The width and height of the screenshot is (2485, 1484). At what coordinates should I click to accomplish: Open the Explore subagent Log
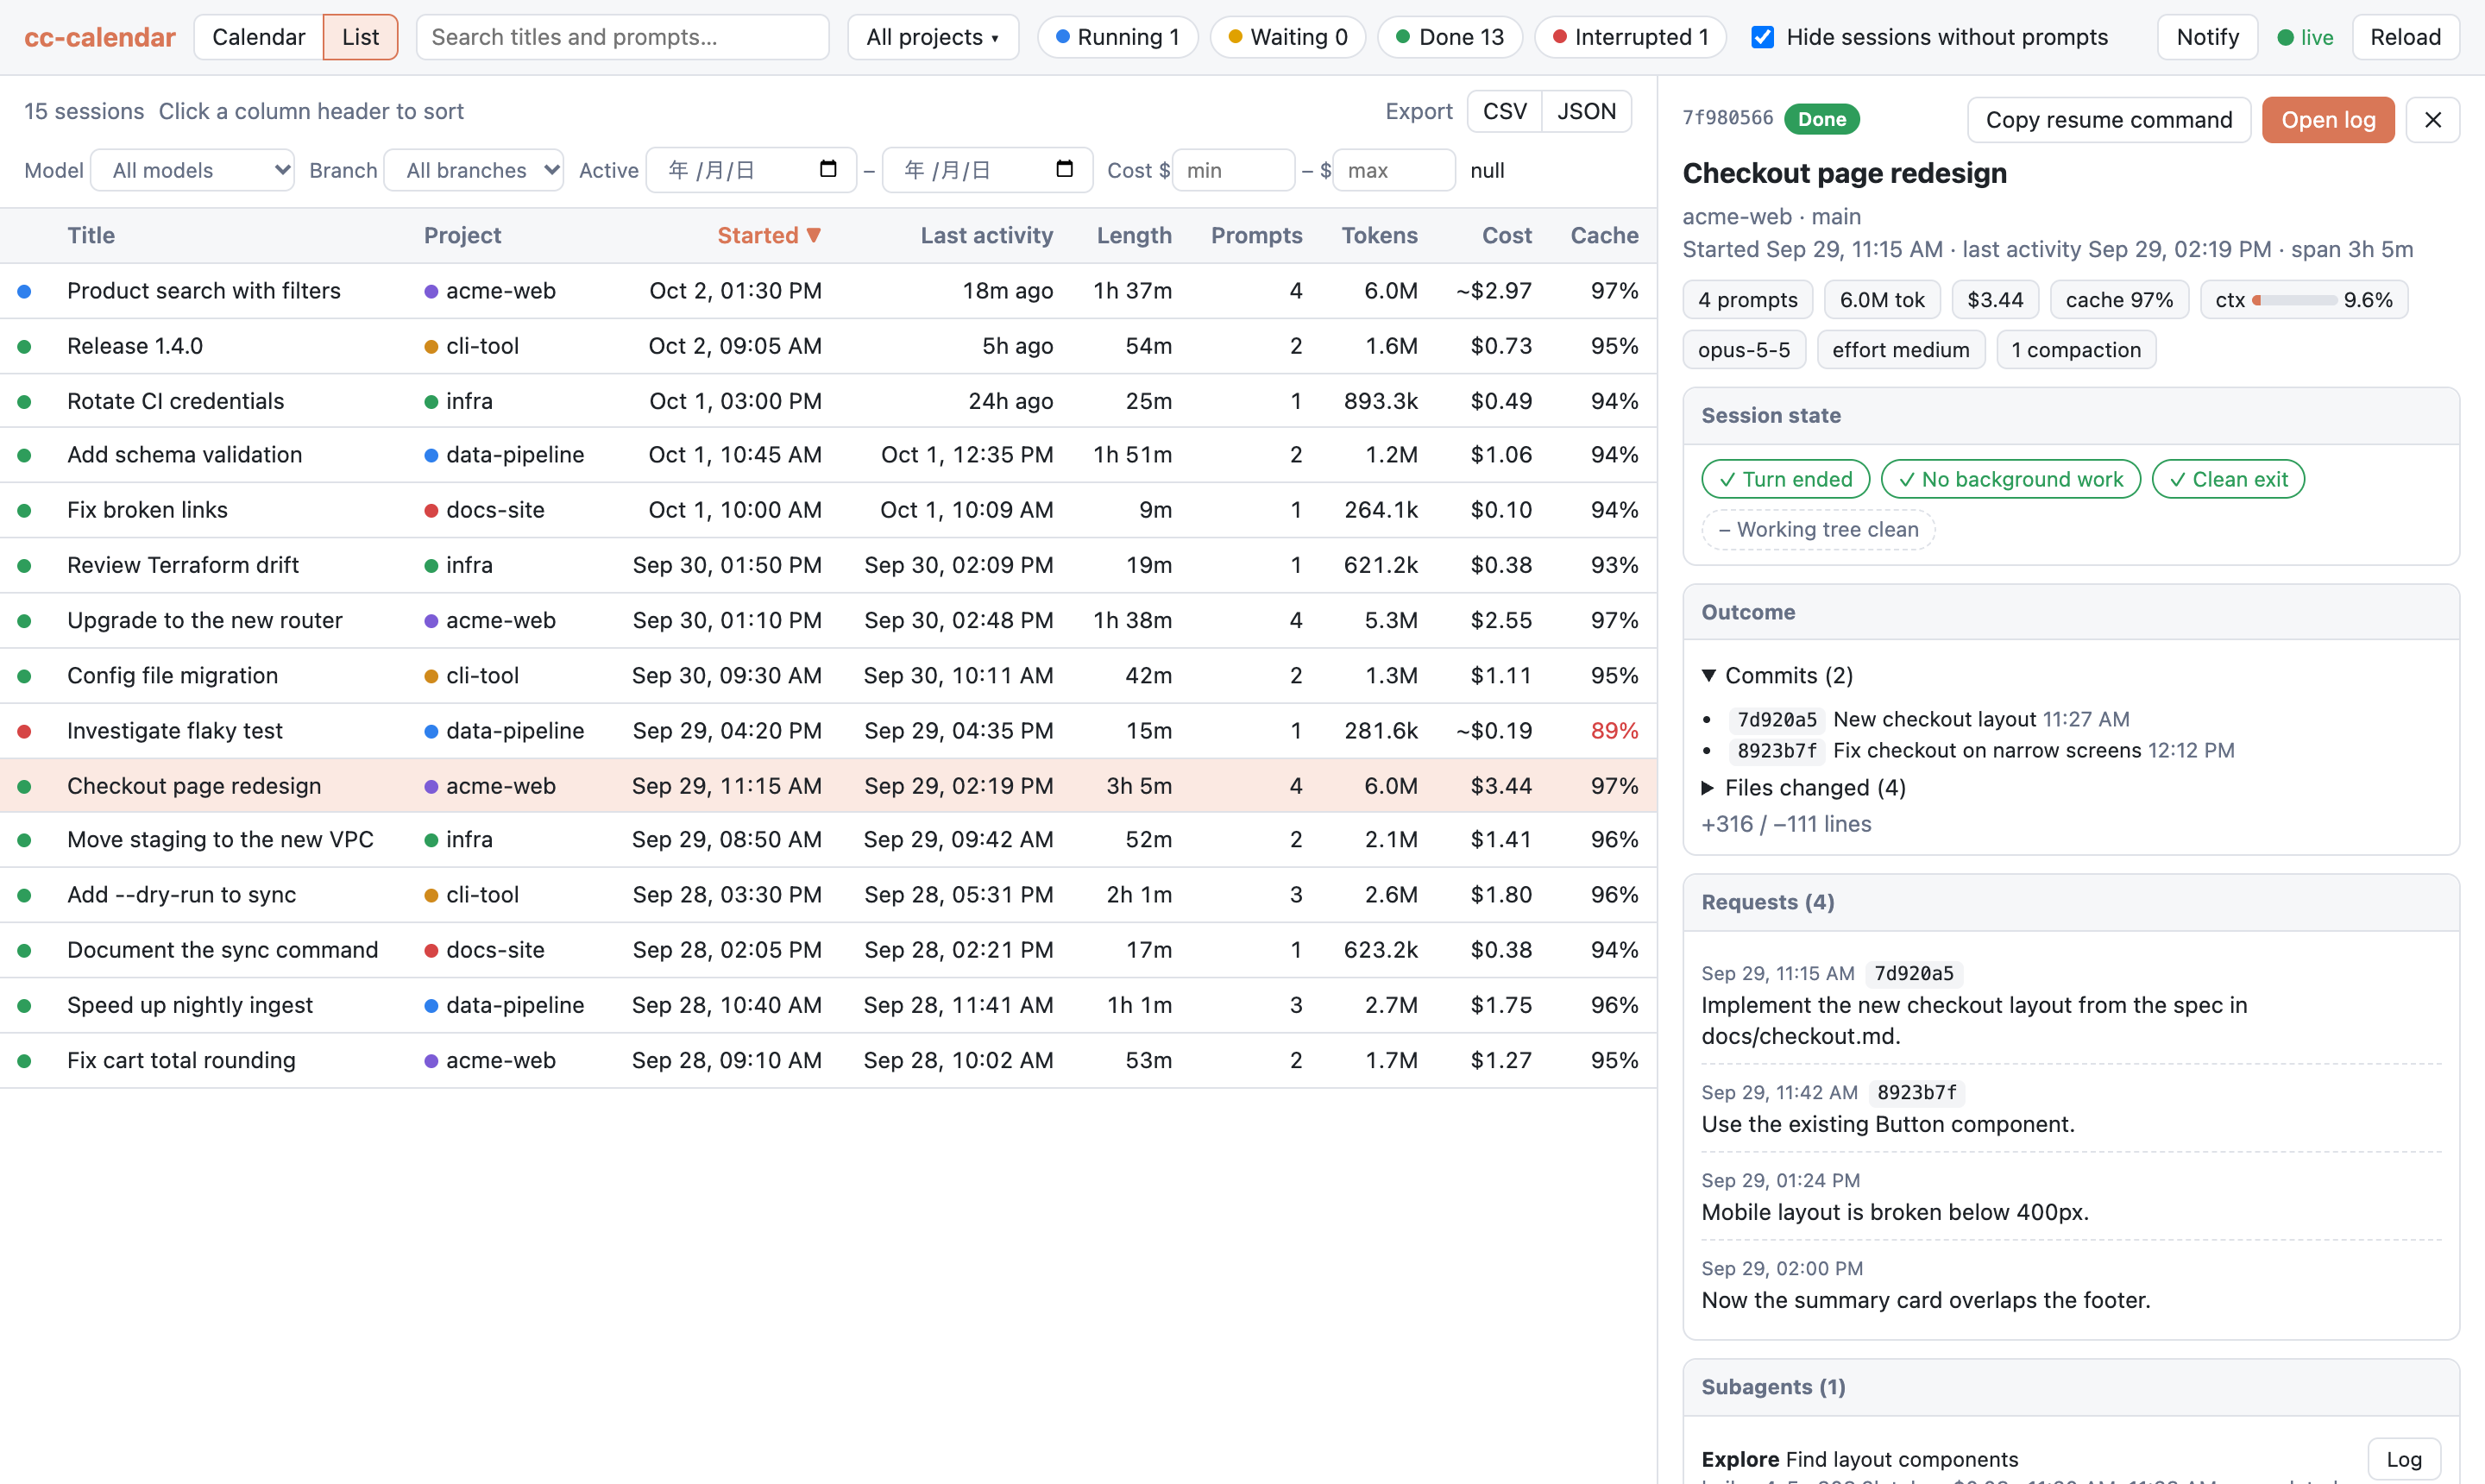pyautogui.click(x=2403, y=1459)
